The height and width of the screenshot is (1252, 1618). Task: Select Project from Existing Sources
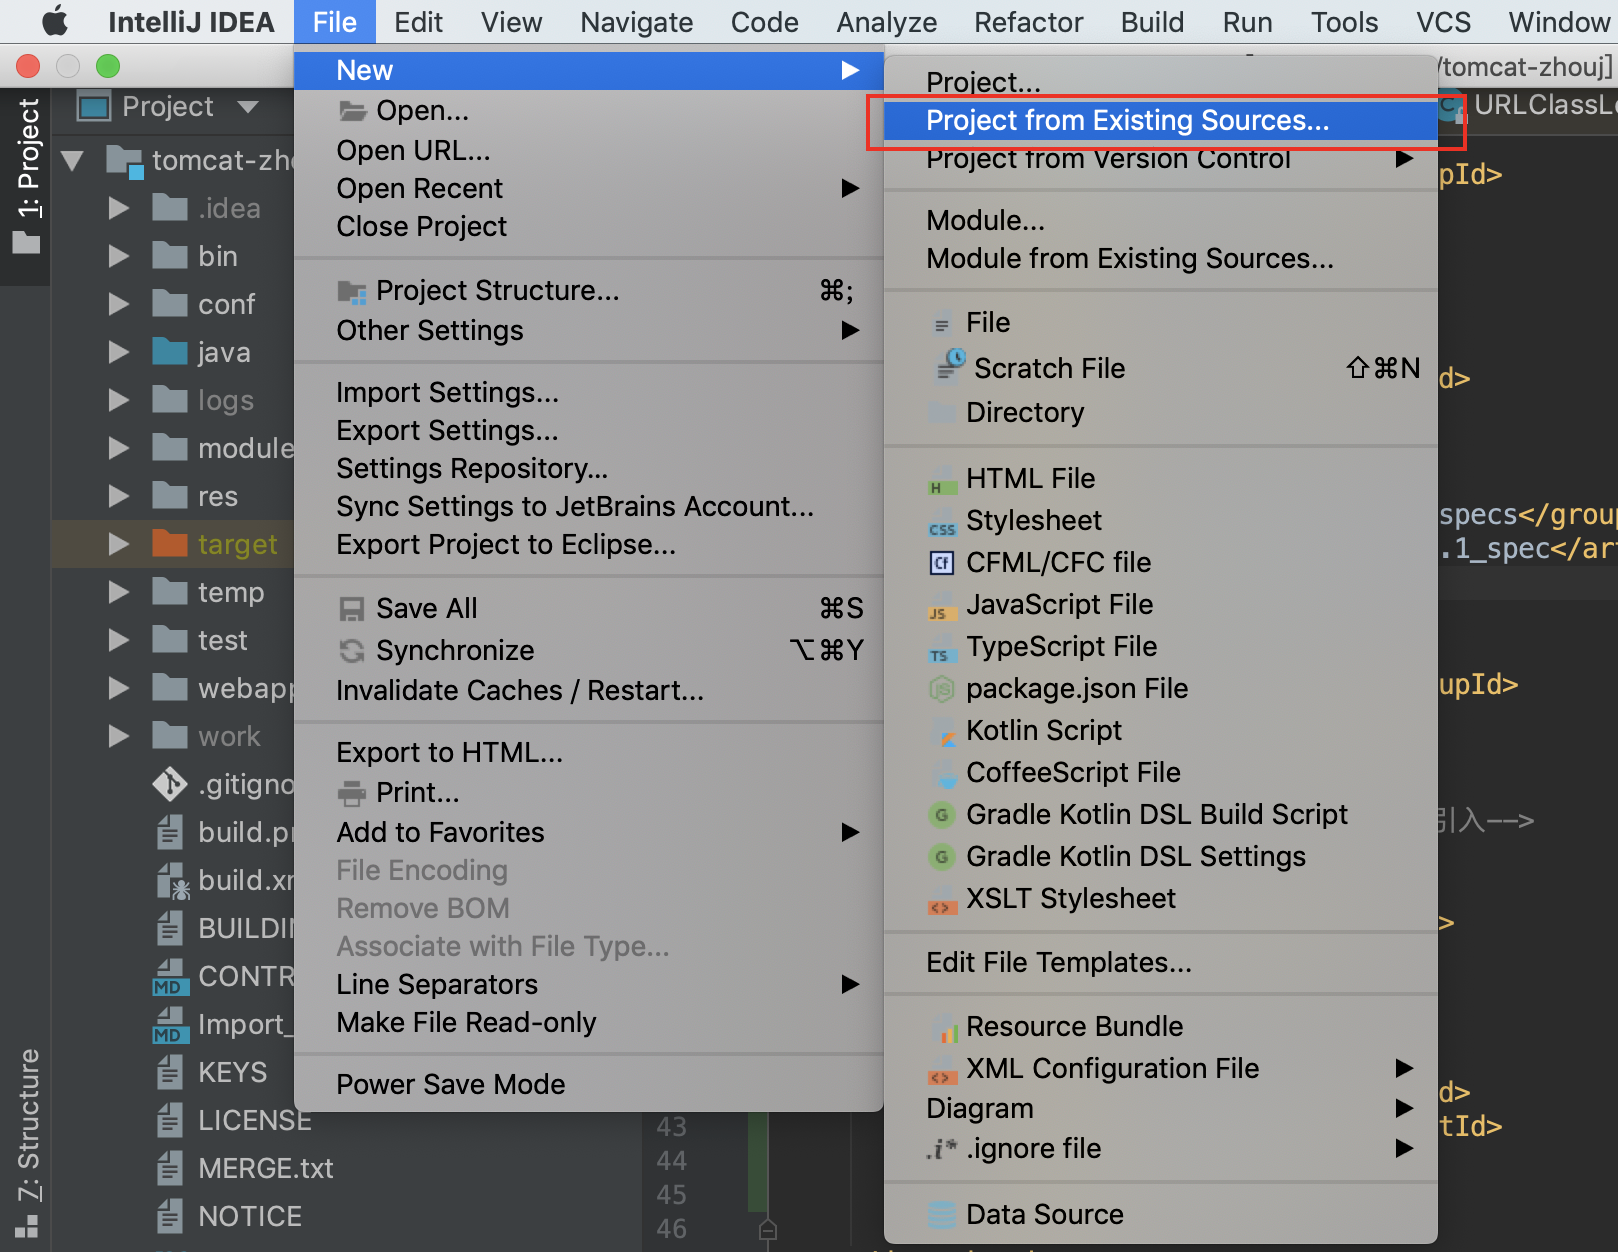coord(1161,121)
